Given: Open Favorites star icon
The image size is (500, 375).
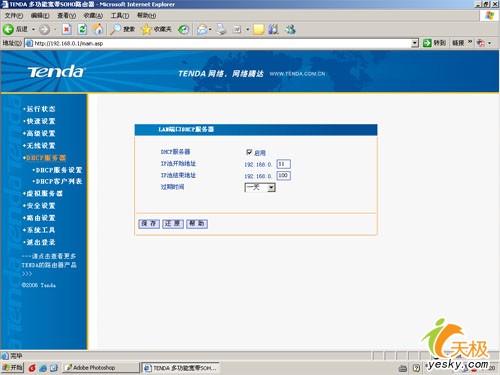Looking at the screenshot, I should point(146,29).
